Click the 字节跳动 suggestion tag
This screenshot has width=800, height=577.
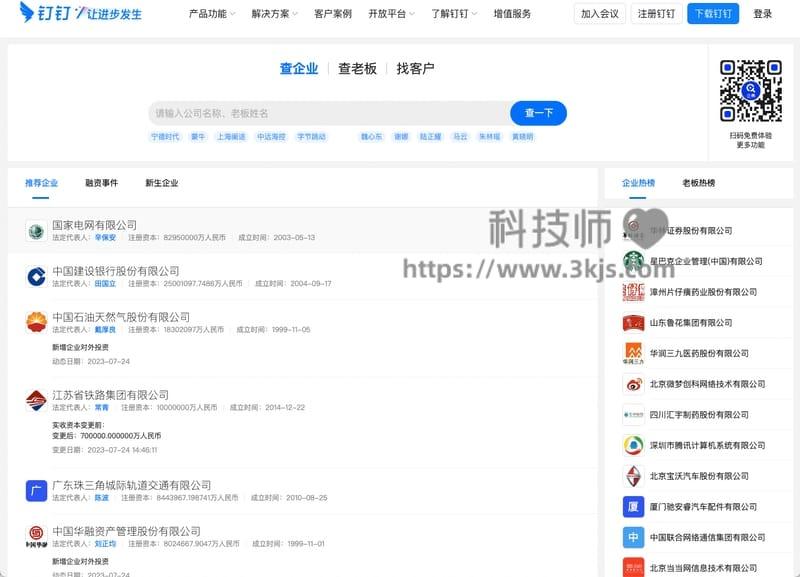(x=311, y=137)
